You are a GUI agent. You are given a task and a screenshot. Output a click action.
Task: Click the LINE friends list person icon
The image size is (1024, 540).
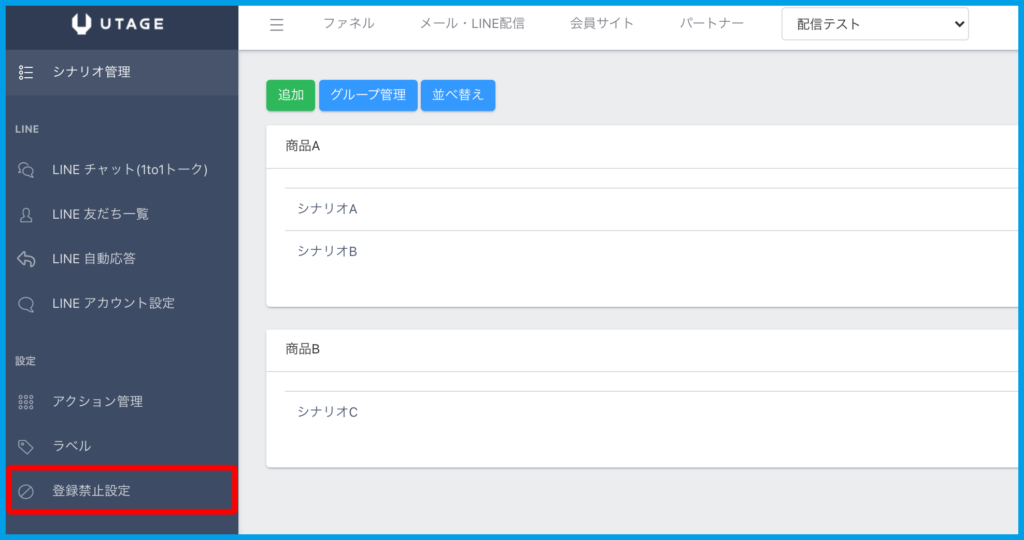click(x=27, y=214)
